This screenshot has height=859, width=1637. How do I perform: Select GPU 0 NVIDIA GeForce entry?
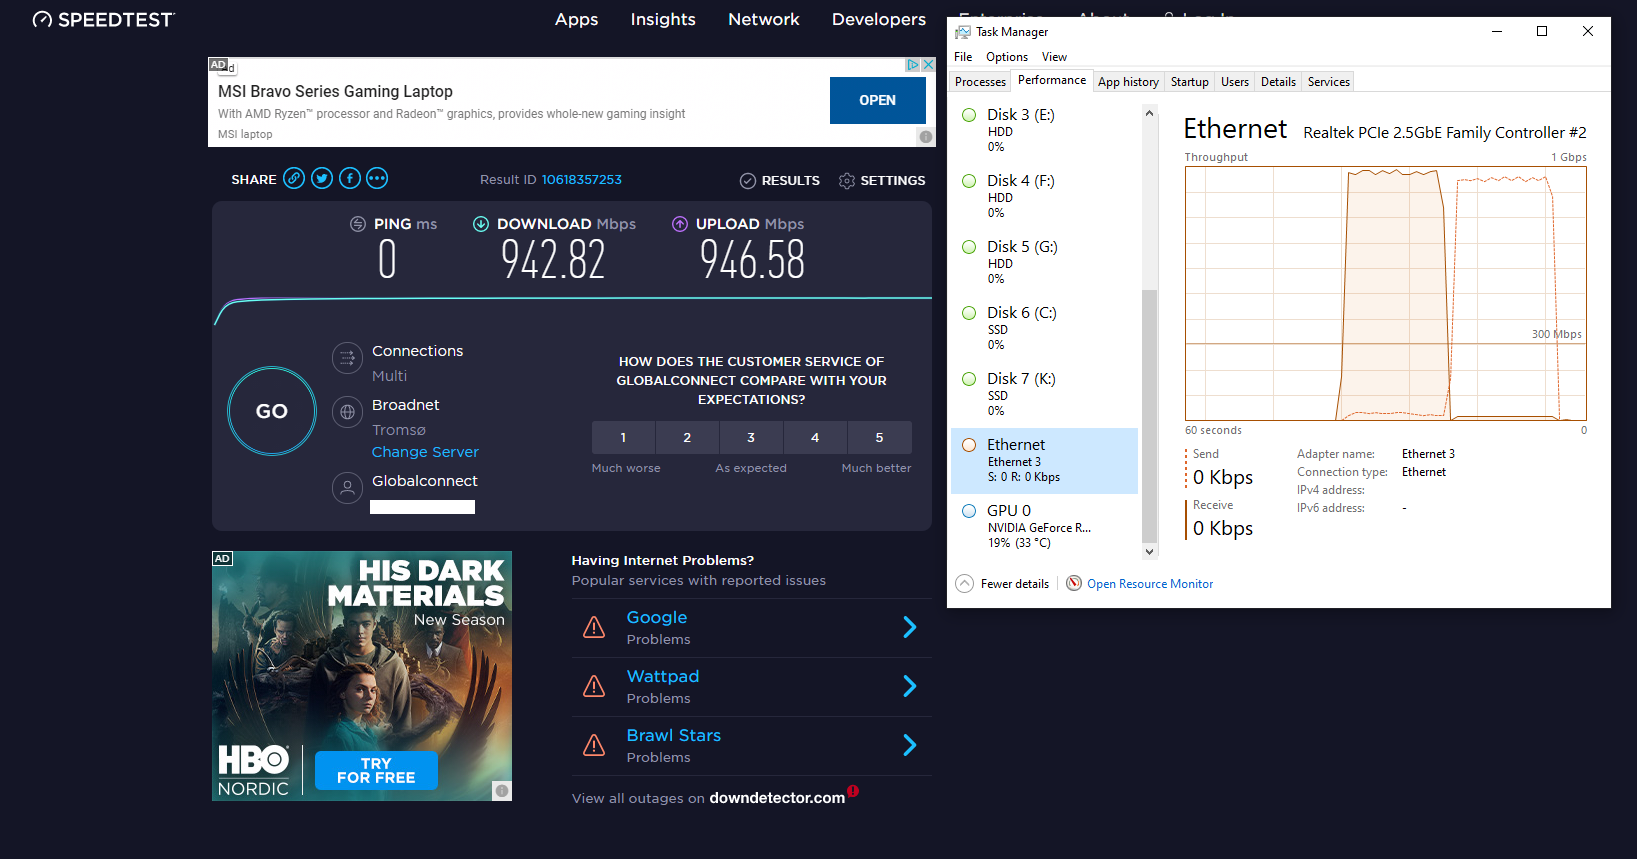coord(1044,526)
